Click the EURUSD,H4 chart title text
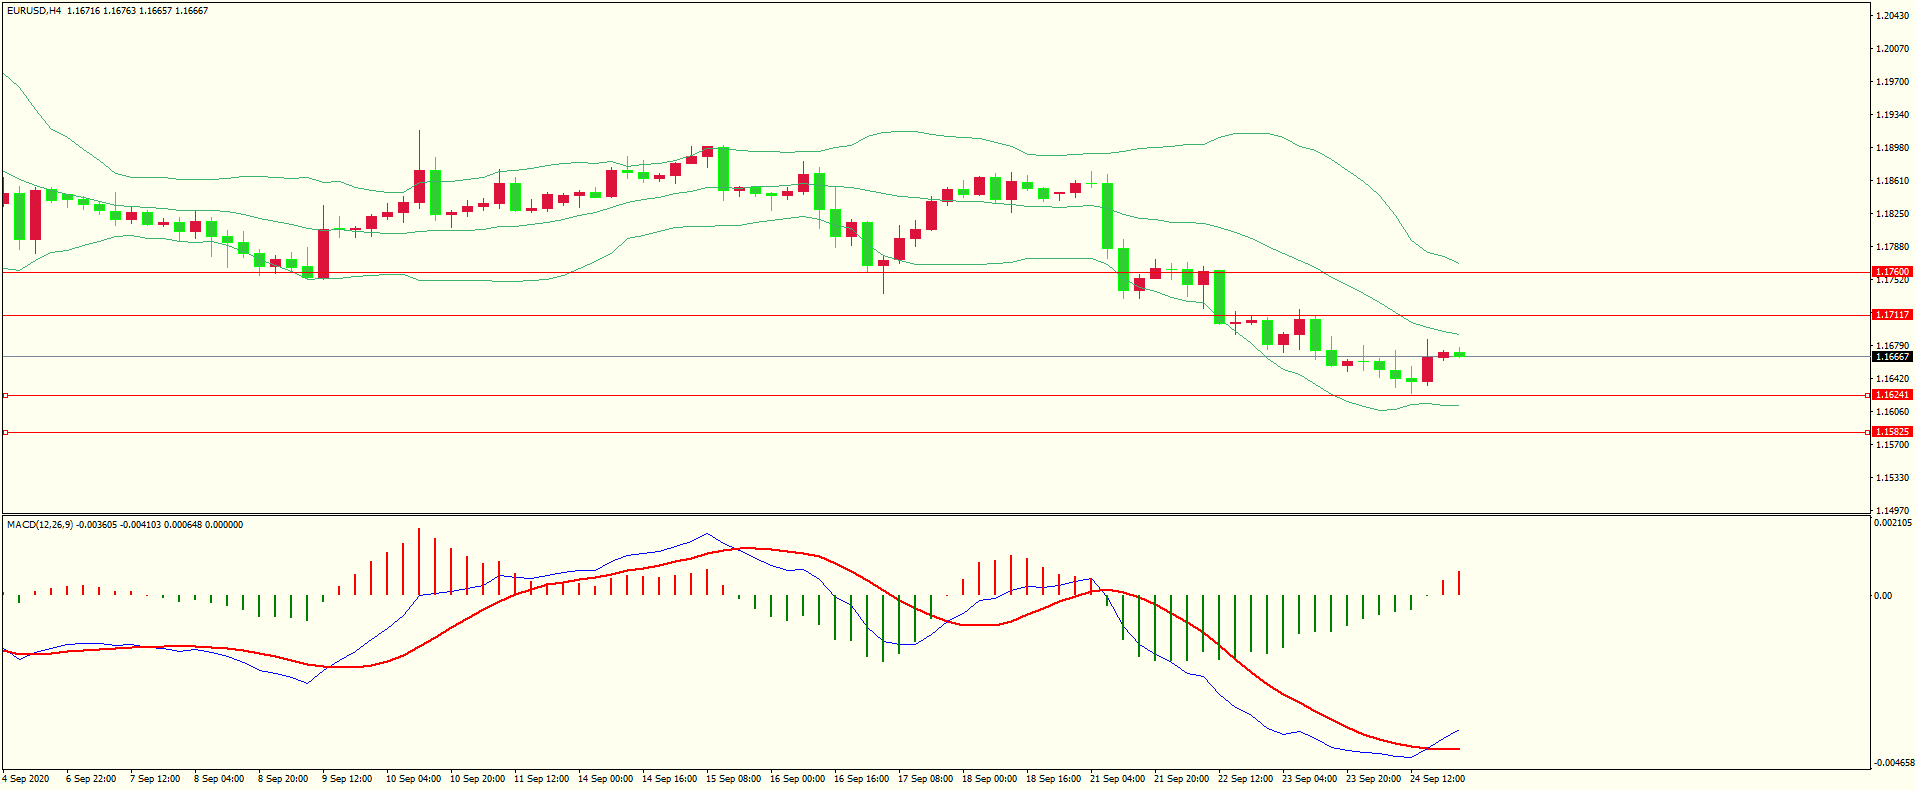 [34, 11]
